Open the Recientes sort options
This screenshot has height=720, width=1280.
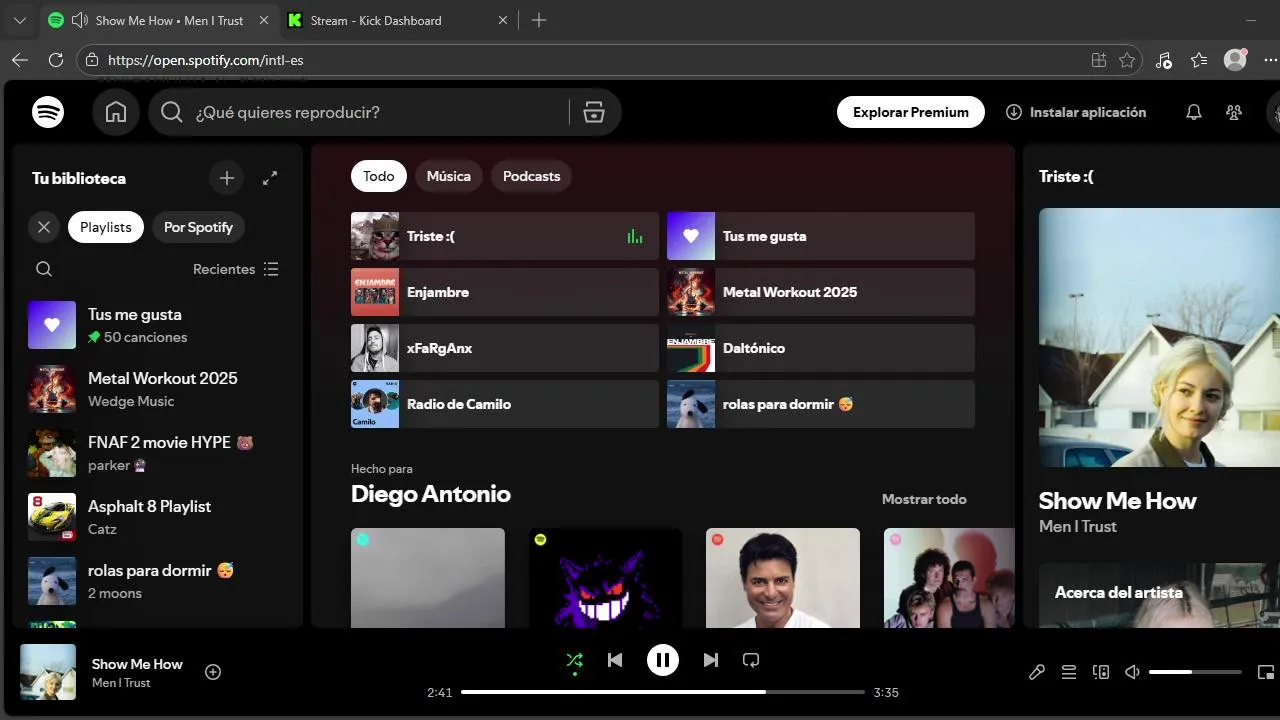[x=236, y=269]
